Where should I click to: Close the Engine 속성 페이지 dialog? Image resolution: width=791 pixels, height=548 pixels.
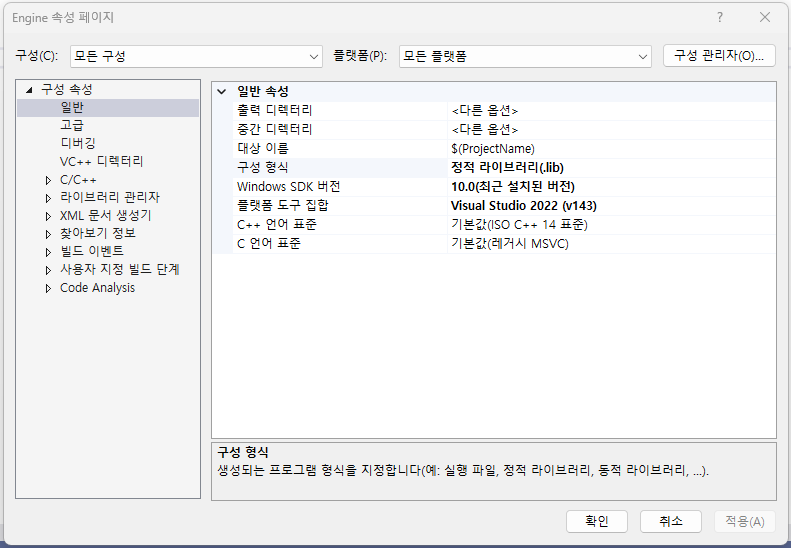[x=765, y=18]
